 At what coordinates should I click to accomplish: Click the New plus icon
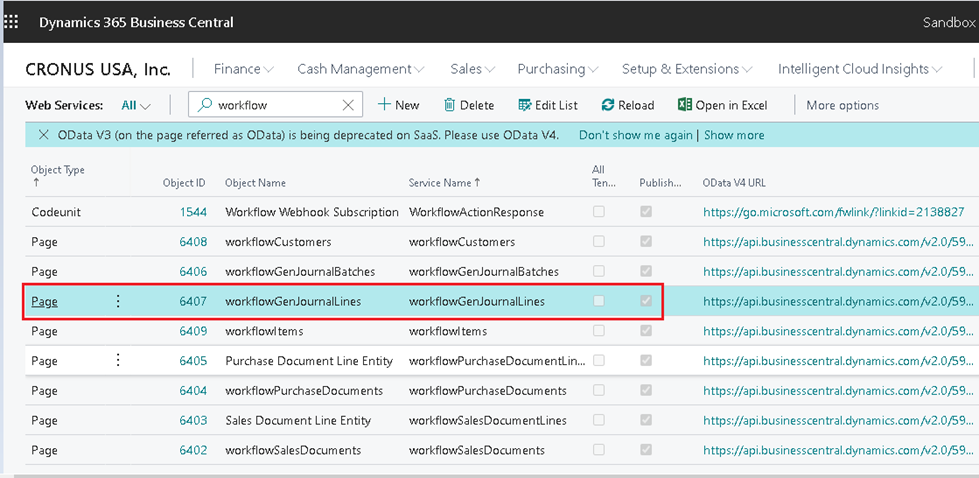click(x=384, y=105)
